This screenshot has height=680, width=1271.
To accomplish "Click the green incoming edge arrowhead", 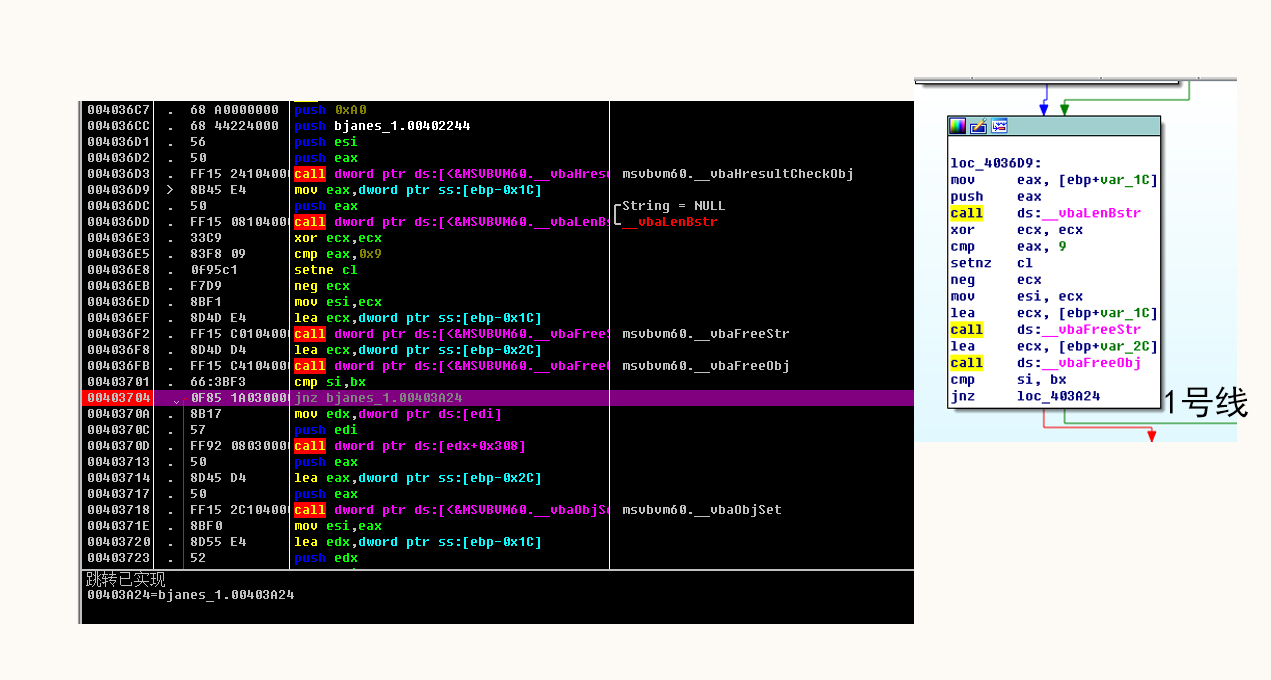I will (1064, 110).
